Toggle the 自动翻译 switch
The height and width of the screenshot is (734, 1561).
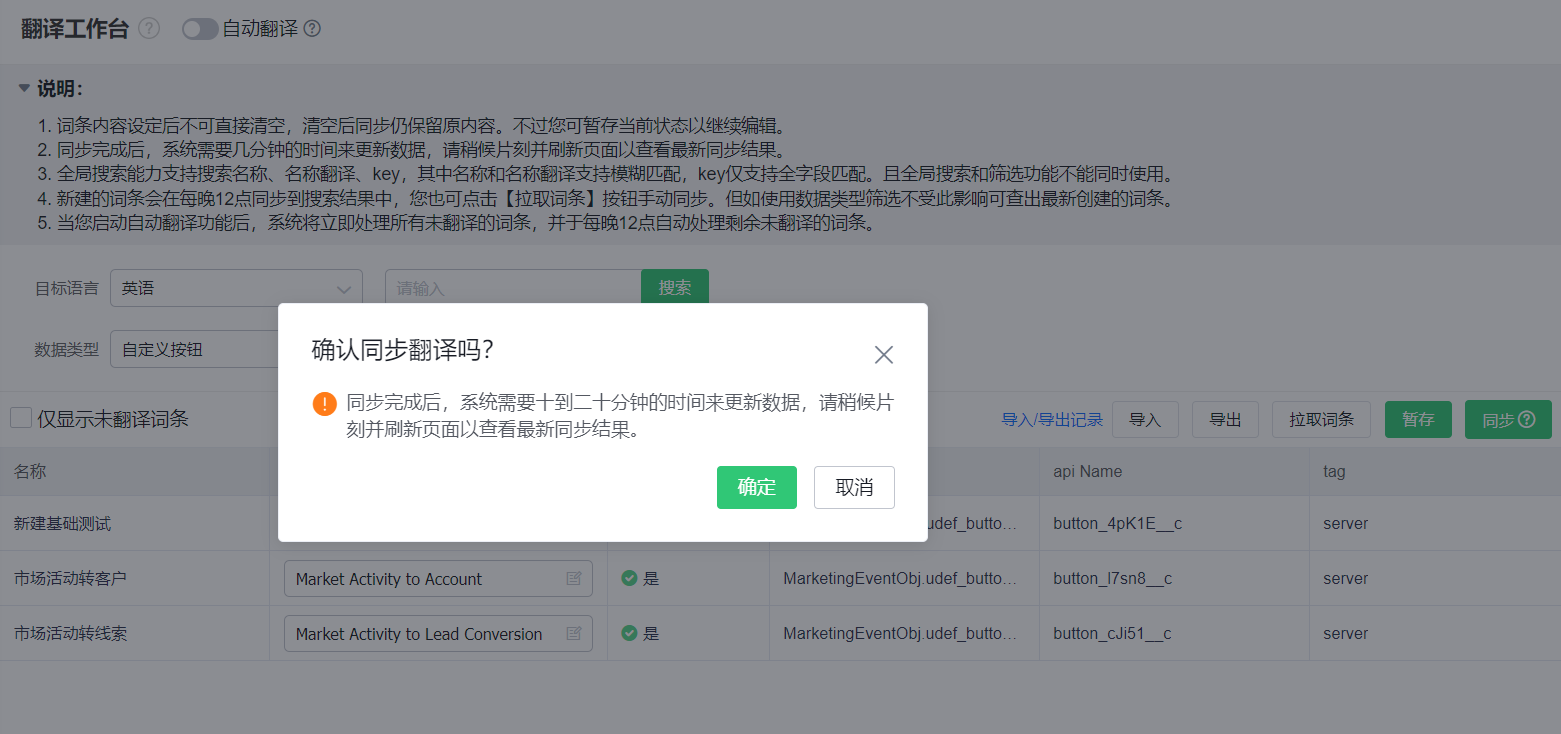pos(200,29)
